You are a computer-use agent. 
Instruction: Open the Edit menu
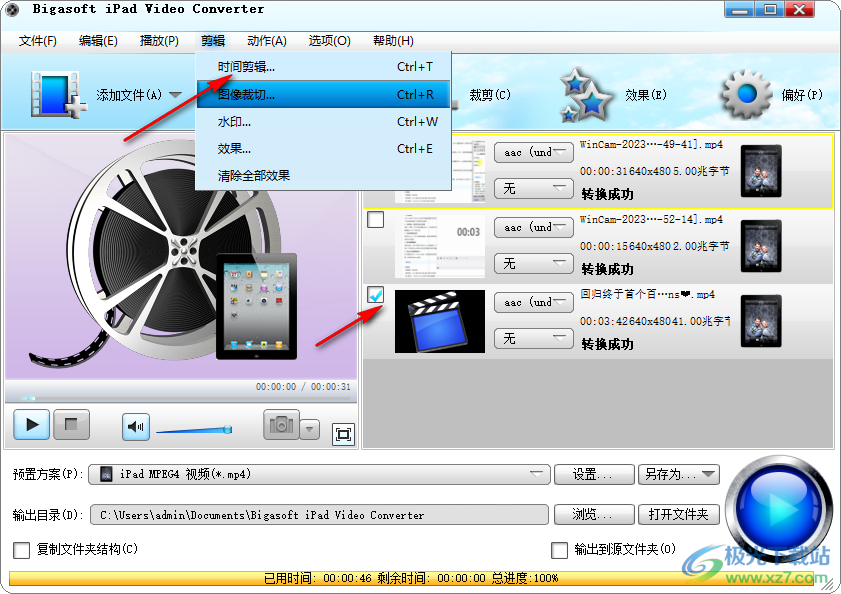coord(98,41)
